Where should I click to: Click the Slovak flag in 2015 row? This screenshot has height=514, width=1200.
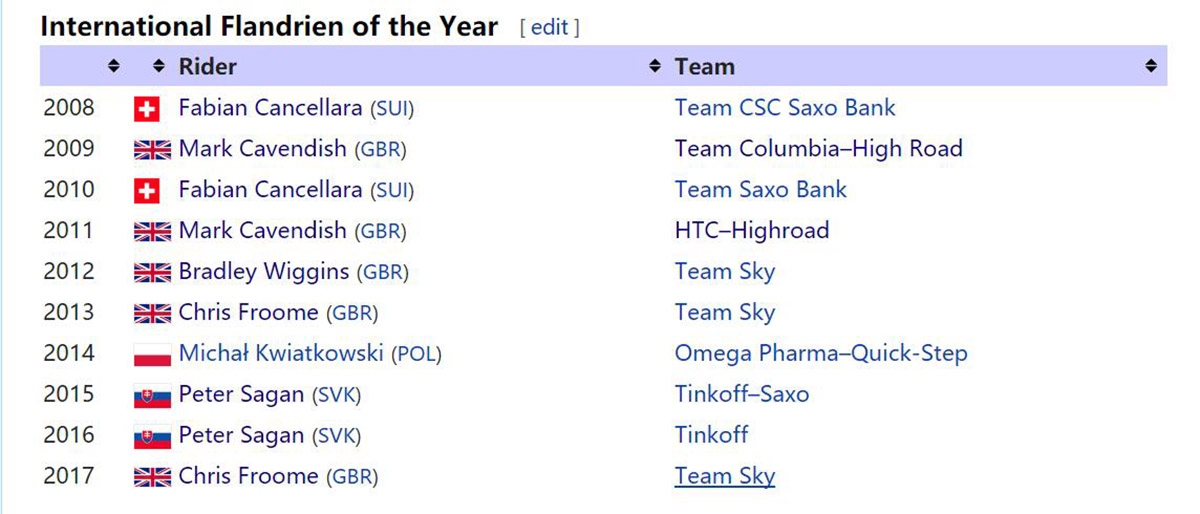[153, 396]
